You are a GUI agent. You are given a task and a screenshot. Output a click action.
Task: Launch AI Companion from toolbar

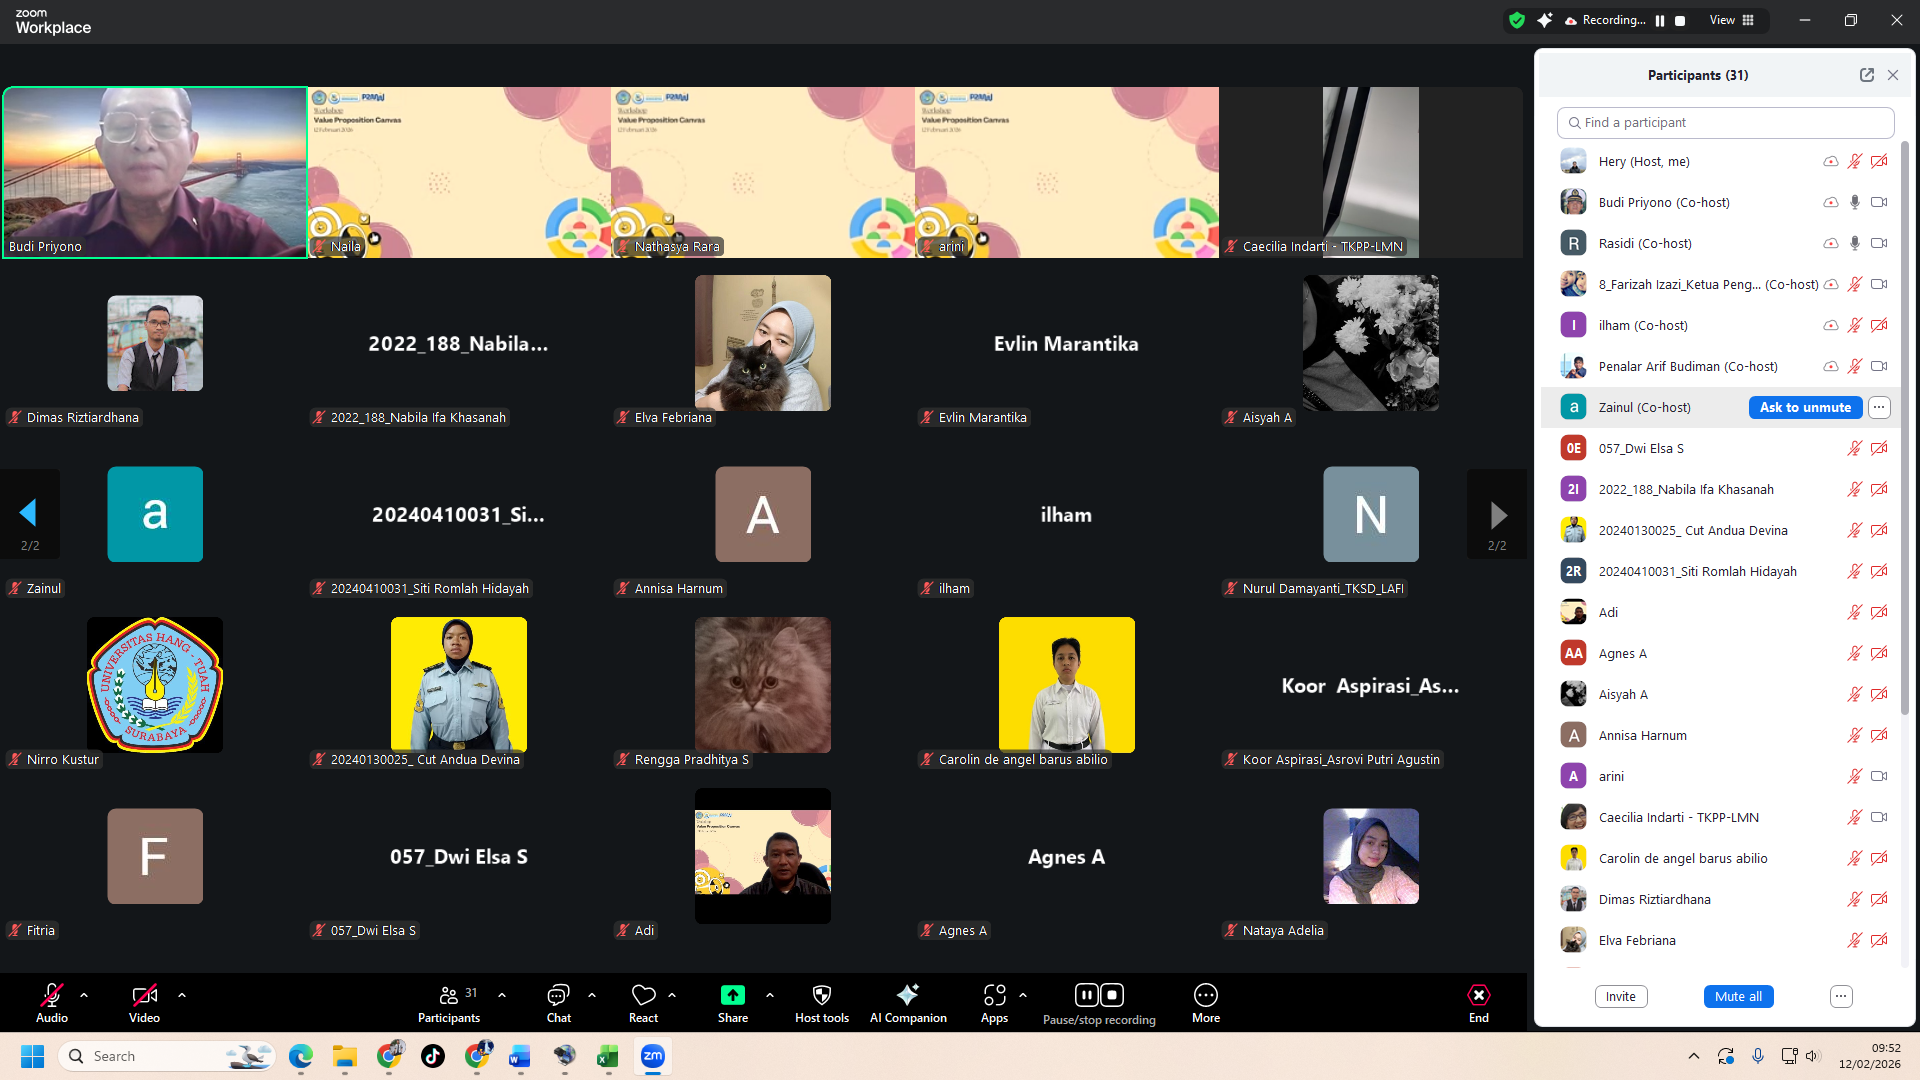pos(907,996)
